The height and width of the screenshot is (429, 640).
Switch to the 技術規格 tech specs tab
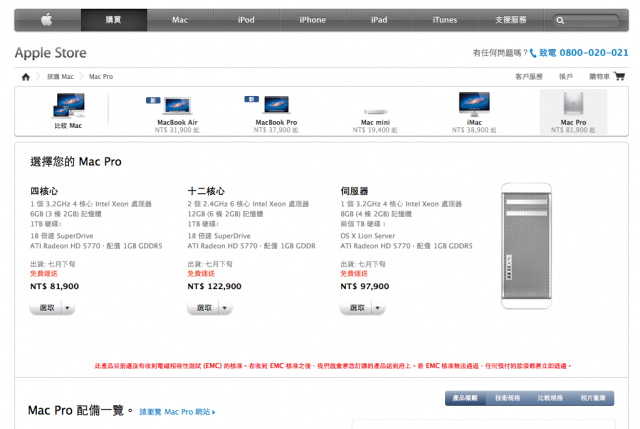pyautogui.click(x=507, y=398)
